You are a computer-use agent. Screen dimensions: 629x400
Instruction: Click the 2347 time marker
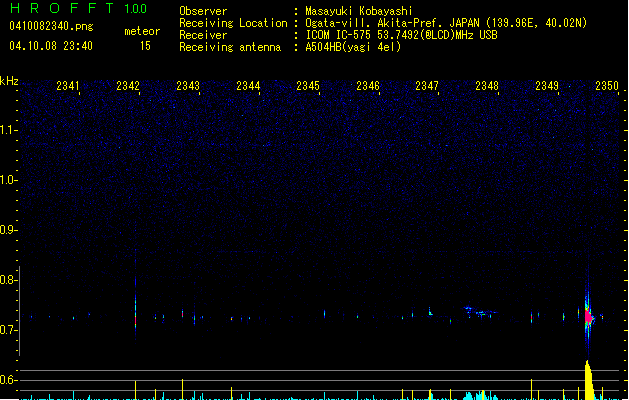point(427,86)
